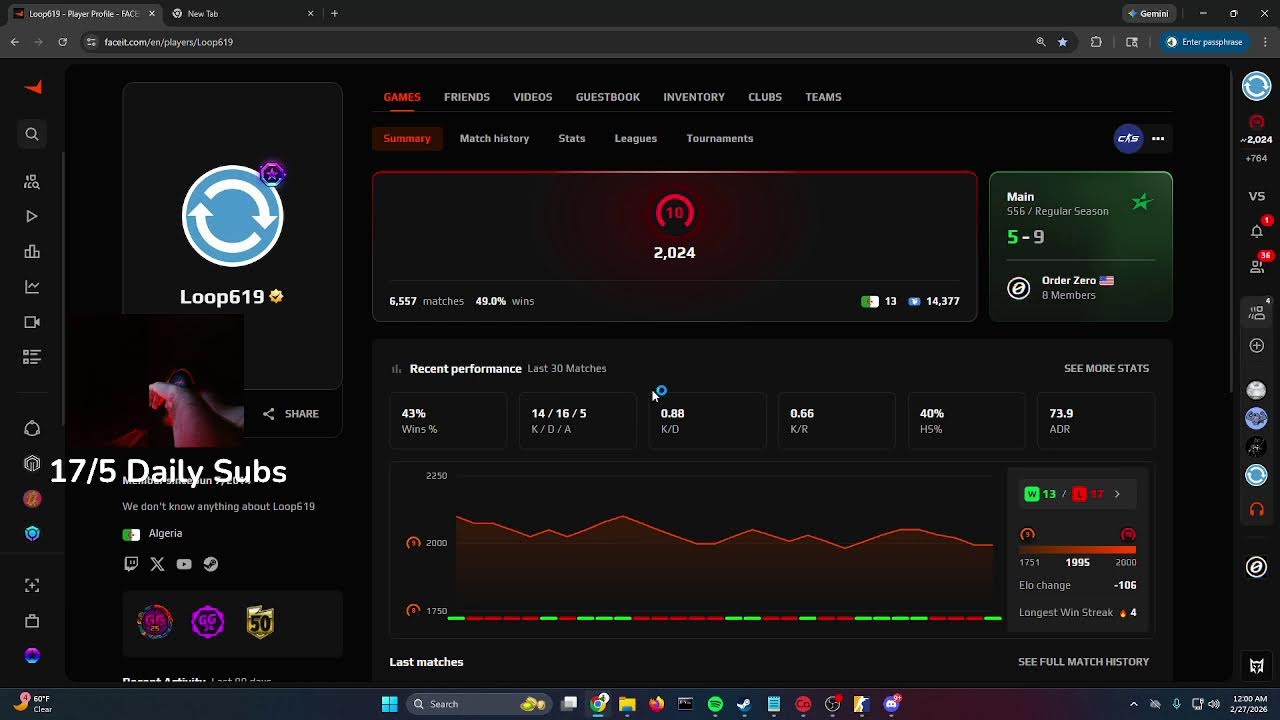Open Spotify from the taskbar
Image resolution: width=1280 pixels, height=720 pixels.
tap(715, 704)
